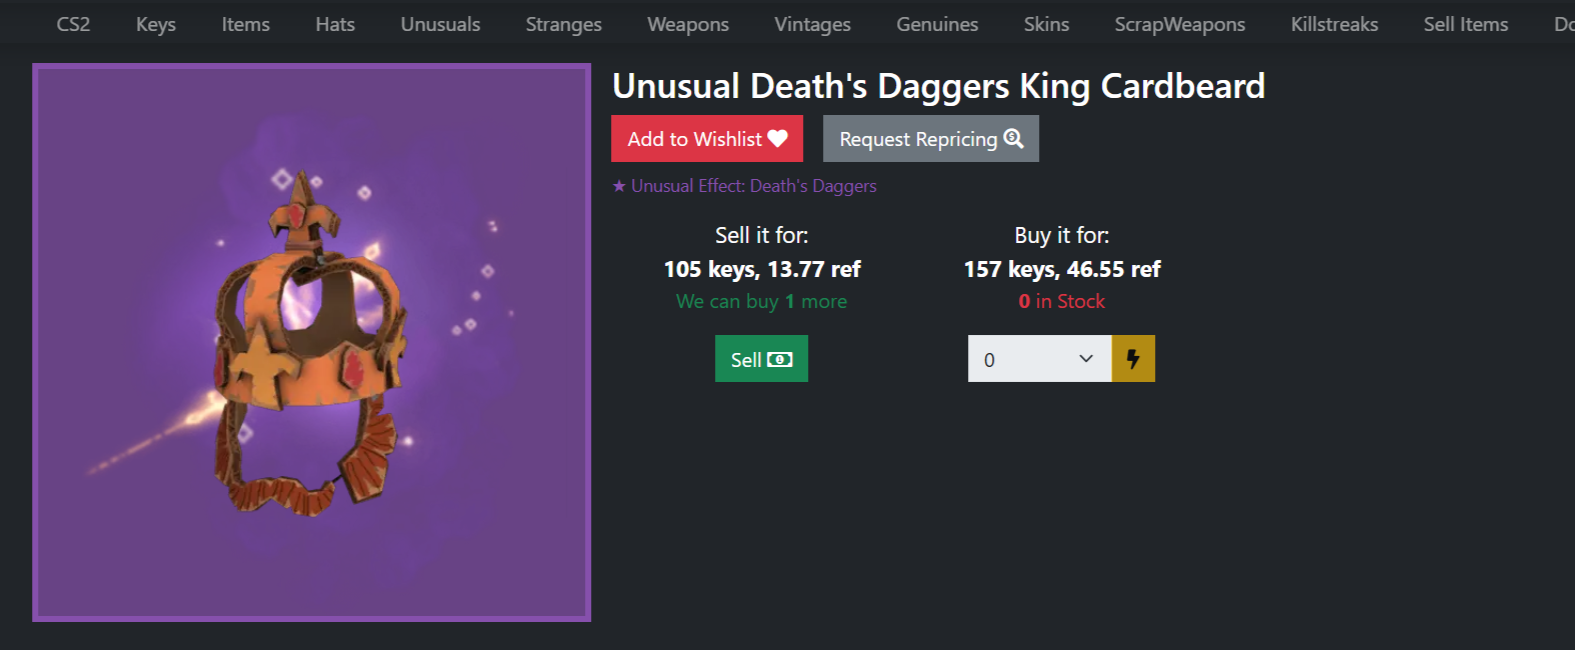
Task: Select Hats in the navigation bar
Action: pos(335,24)
